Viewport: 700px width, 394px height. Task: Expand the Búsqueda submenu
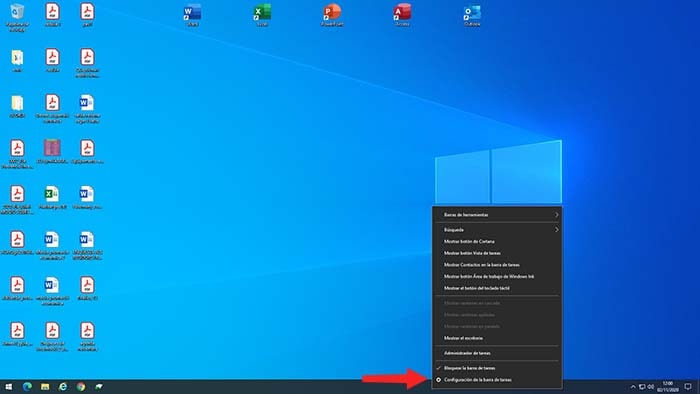click(497, 230)
